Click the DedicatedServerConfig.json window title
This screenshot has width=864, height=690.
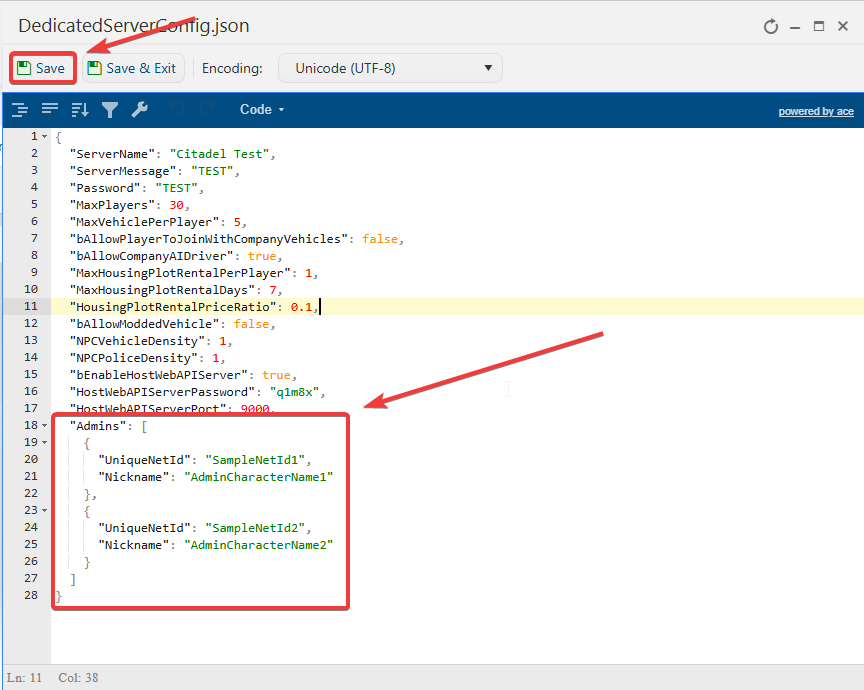pos(133,26)
